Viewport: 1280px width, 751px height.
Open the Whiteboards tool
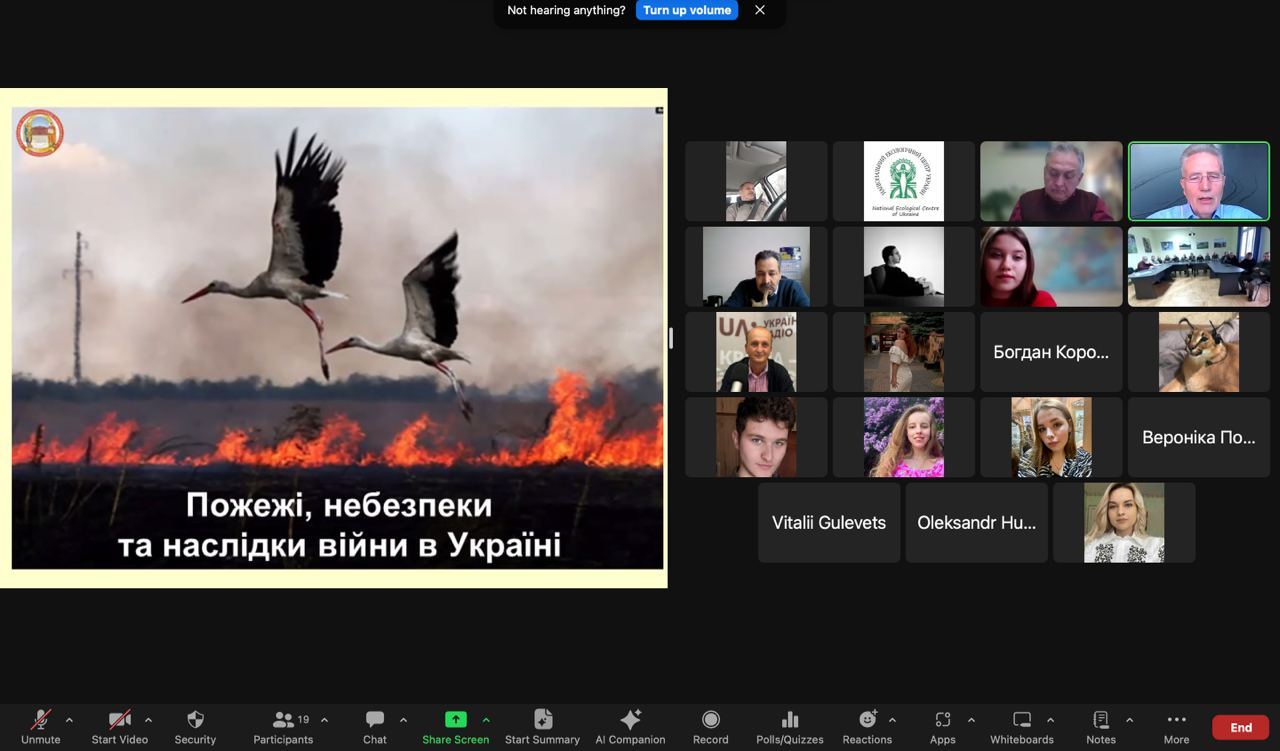[1021, 726]
